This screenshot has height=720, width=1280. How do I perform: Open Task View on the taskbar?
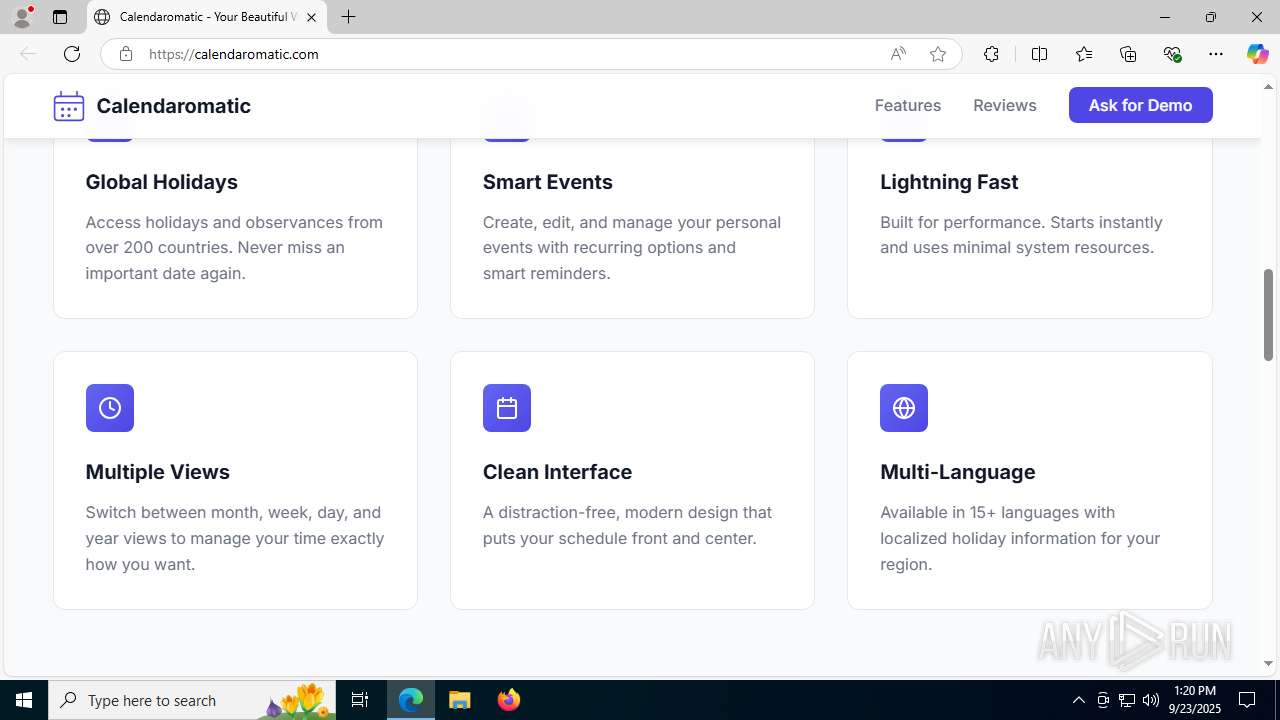360,700
